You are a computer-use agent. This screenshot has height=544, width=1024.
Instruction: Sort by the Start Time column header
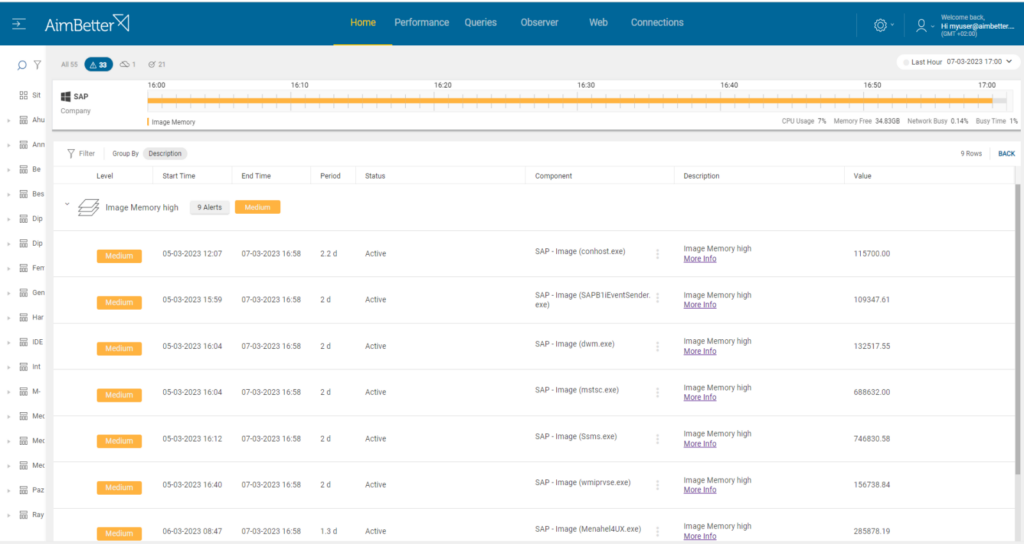tap(179, 176)
